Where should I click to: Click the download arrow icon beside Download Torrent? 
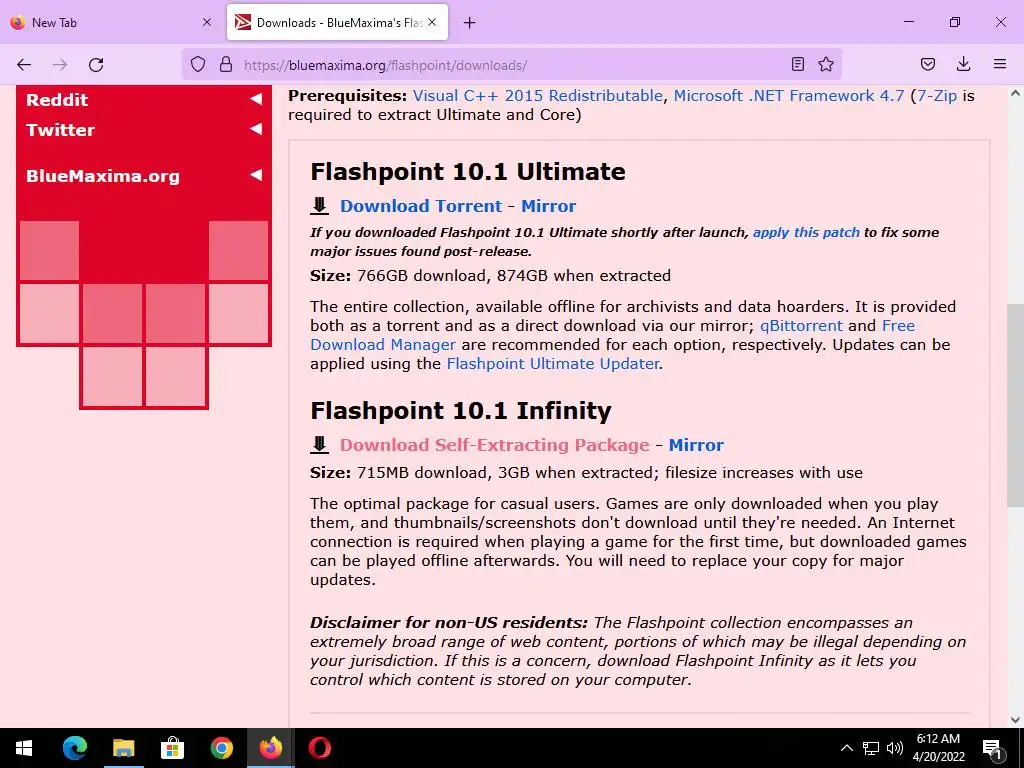point(319,206)
